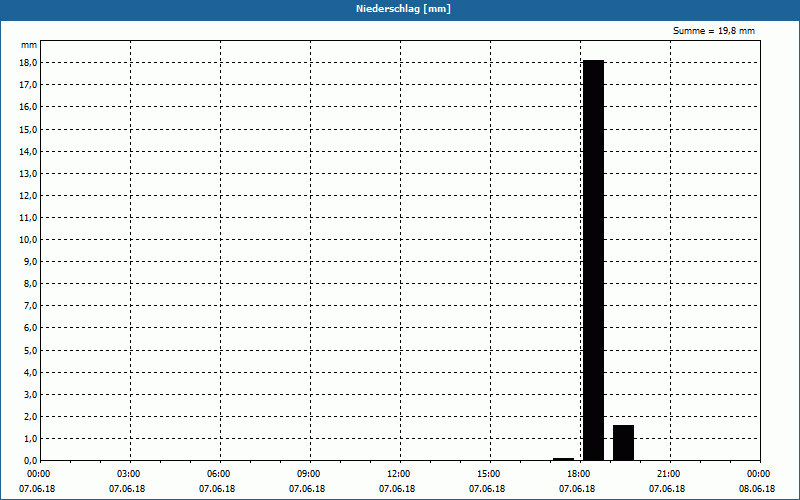The width and height of the screenshot is (800, 500).
Task: Click the 03:00 time axis label
Action: [x=129, y=474]
